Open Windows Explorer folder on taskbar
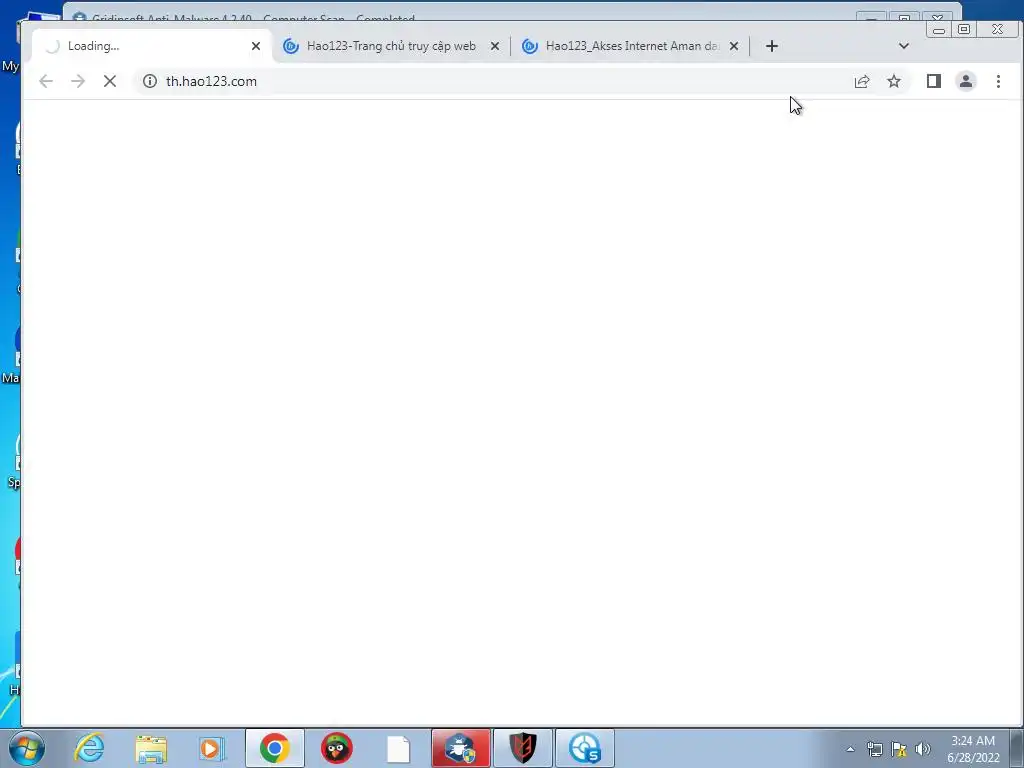The image size is (1024, 768). pos(151,748)
